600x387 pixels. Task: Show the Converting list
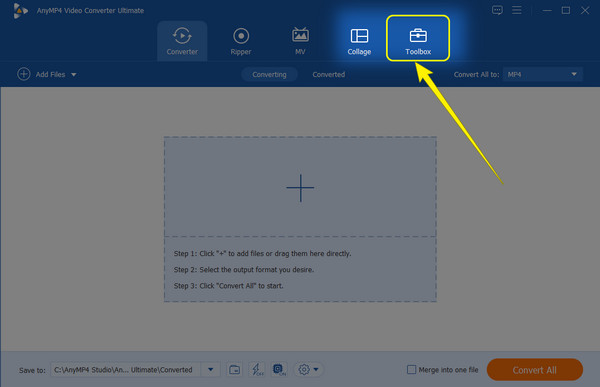pyautogui.click(x=269, y=74)
